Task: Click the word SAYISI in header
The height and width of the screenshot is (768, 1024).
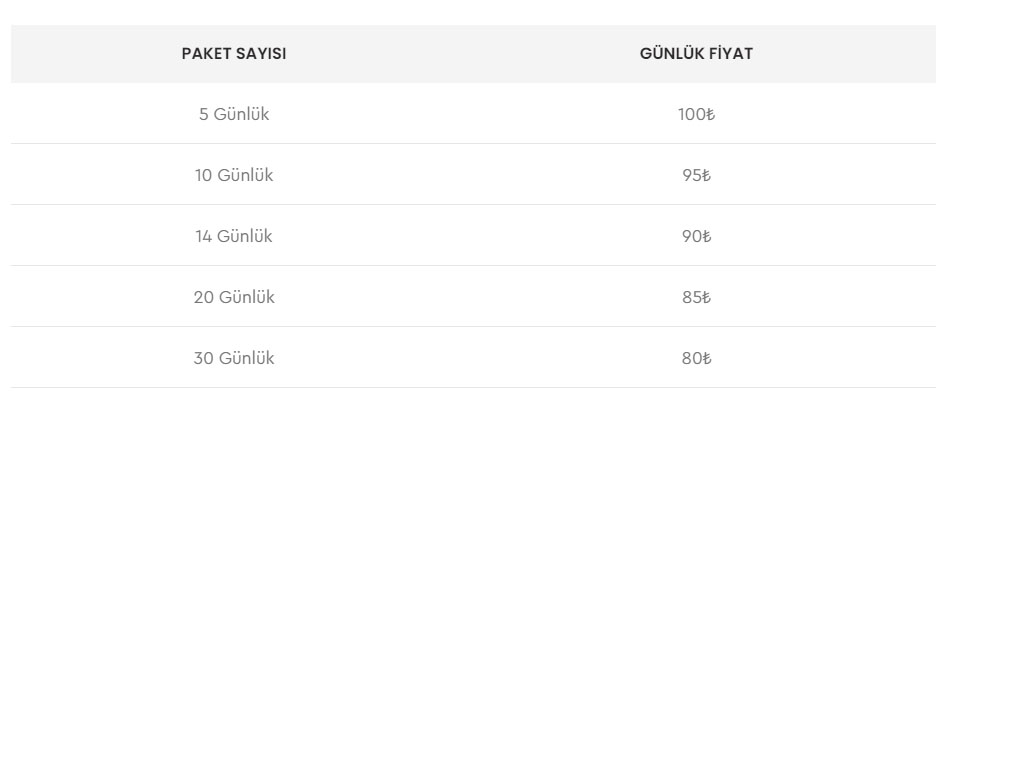Action: pos(261,54)
